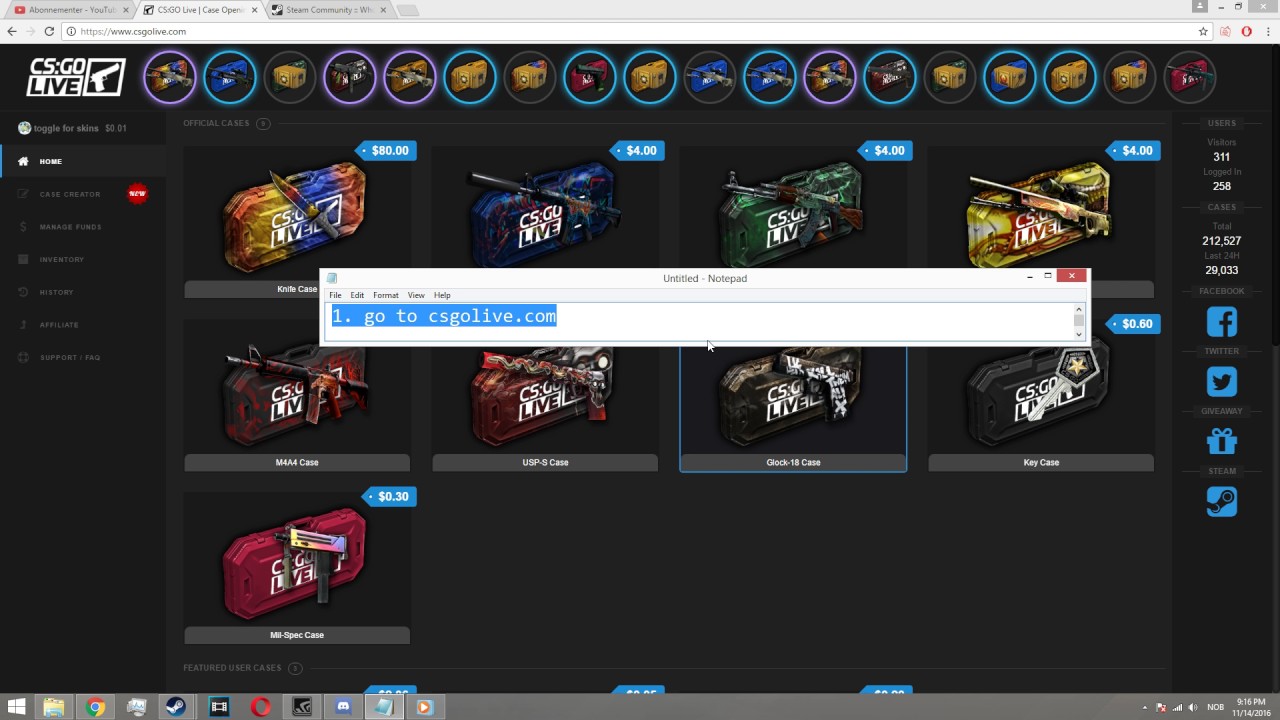Open the orange media player taskbar icon

pyautogui.click(x=424, y=707)
